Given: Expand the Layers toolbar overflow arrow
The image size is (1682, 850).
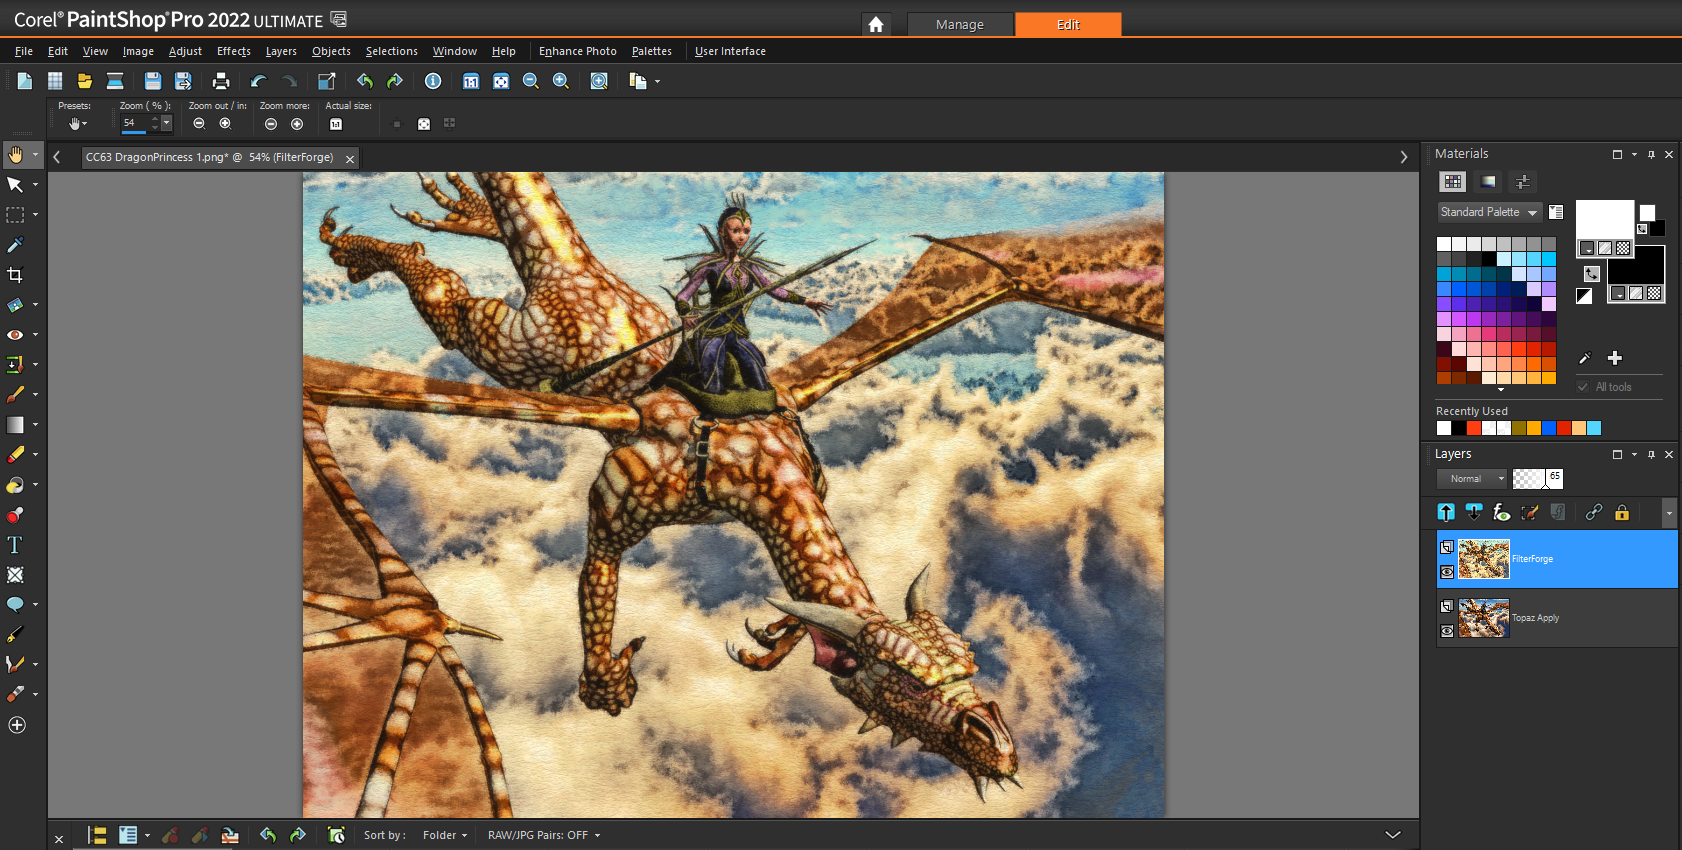Looking at the screenshot, I should (1669, 513).
